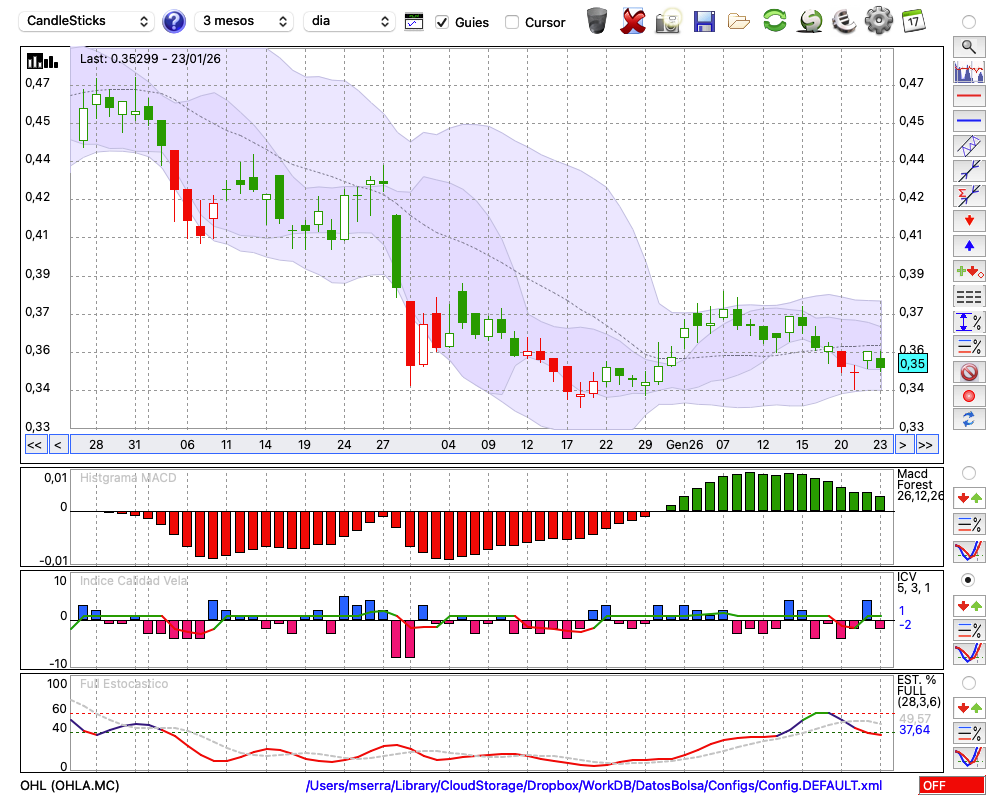The width and height of the screenshot is (1000, 800).
Task: Open the 3 mesos period dropdown
Action: [243, 21]
